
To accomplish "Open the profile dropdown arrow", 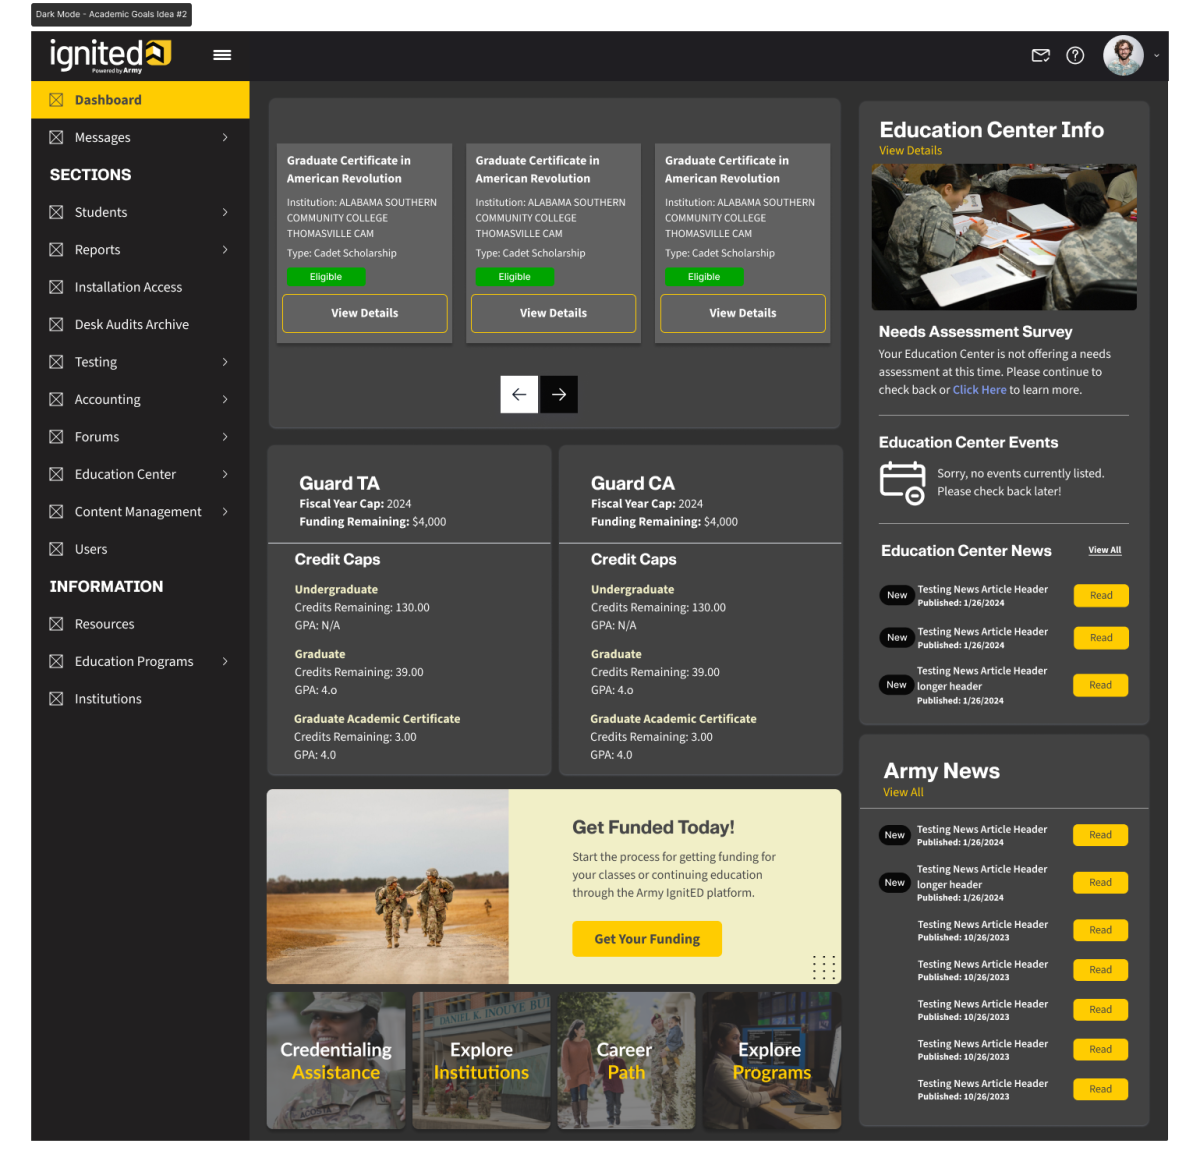I will (x=1157, y=56).
